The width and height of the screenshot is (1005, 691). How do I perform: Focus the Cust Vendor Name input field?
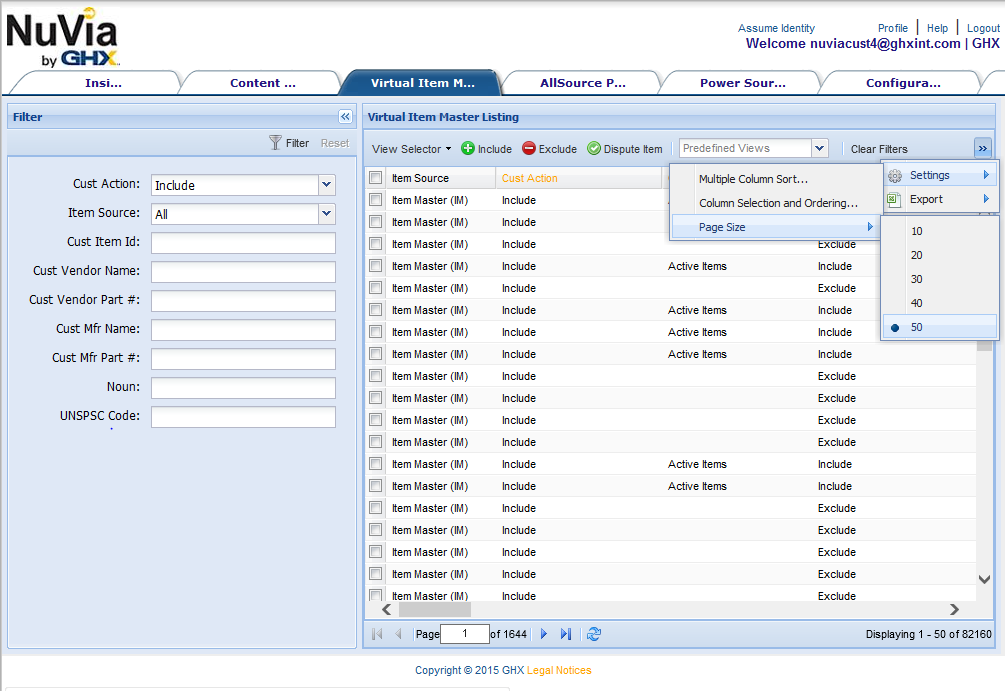(243, 272)
